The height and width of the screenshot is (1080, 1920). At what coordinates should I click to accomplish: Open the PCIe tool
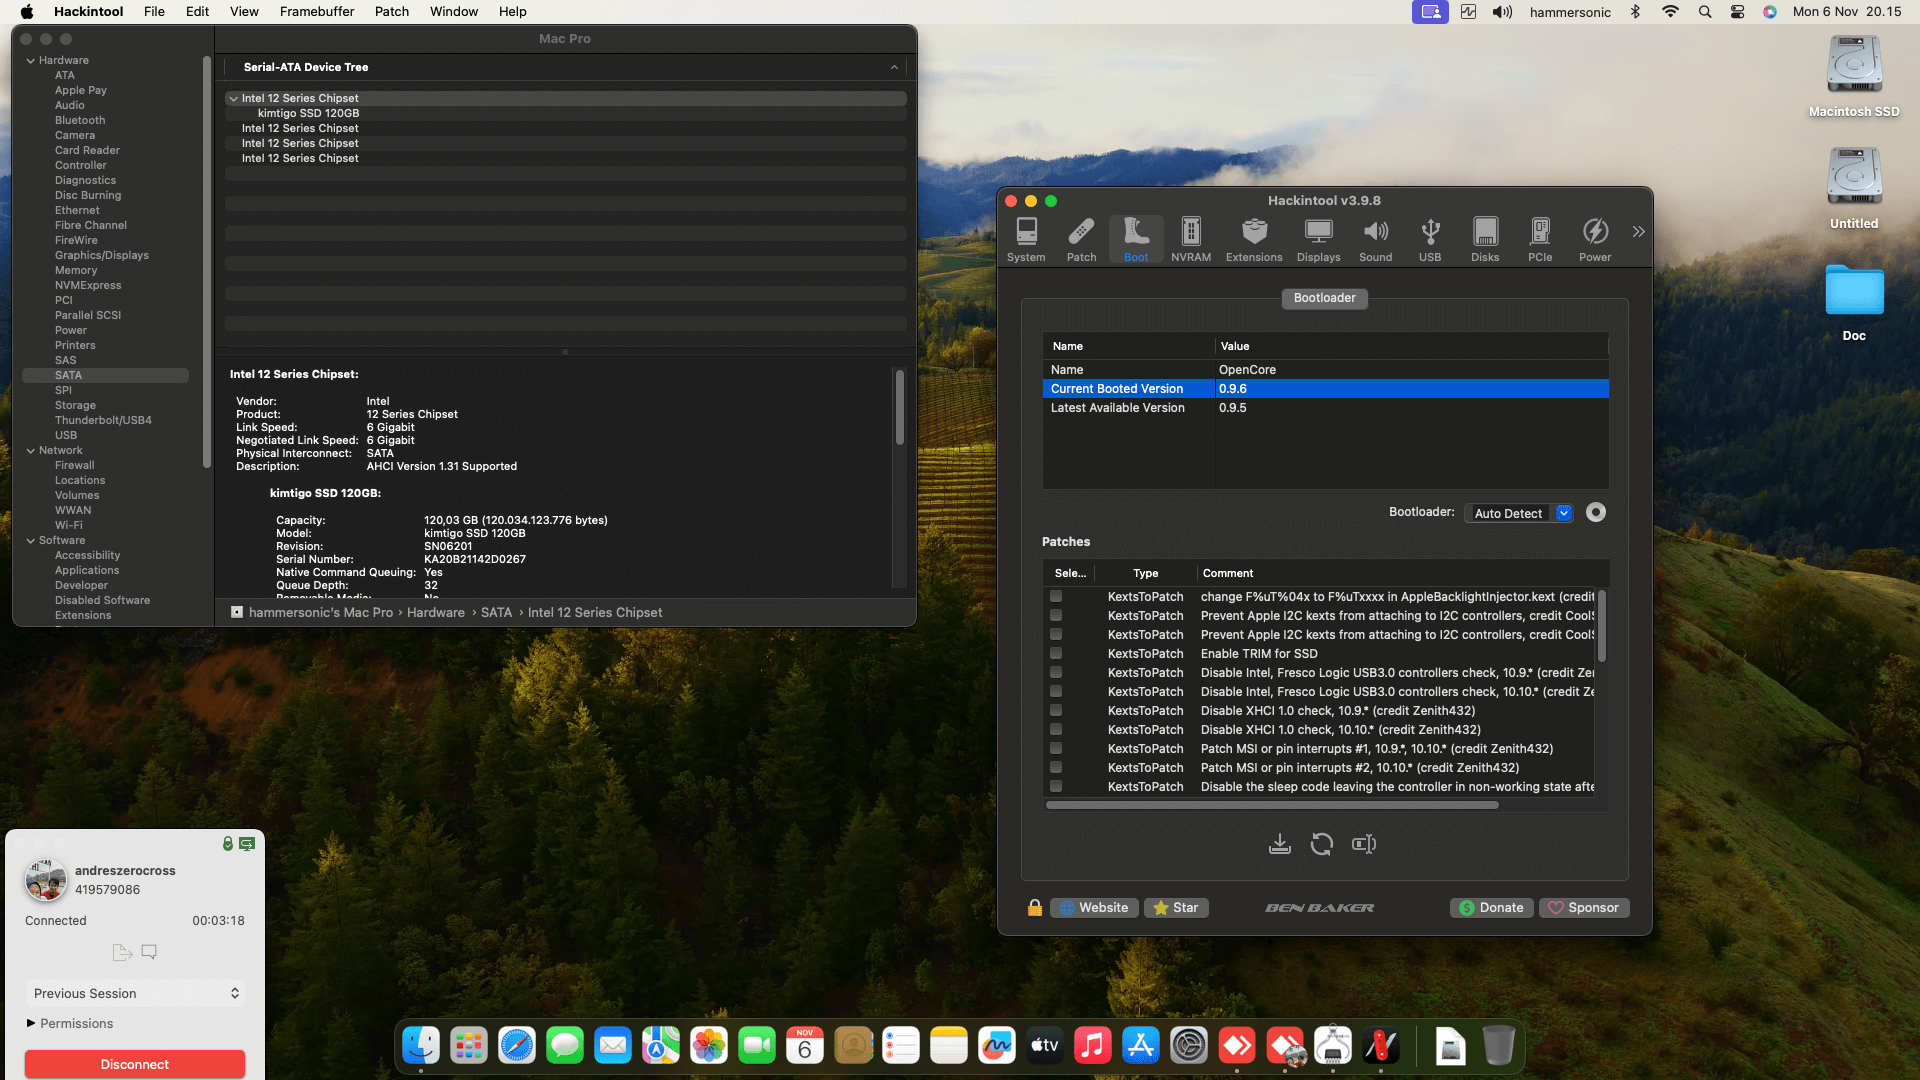coord(1540,240)
